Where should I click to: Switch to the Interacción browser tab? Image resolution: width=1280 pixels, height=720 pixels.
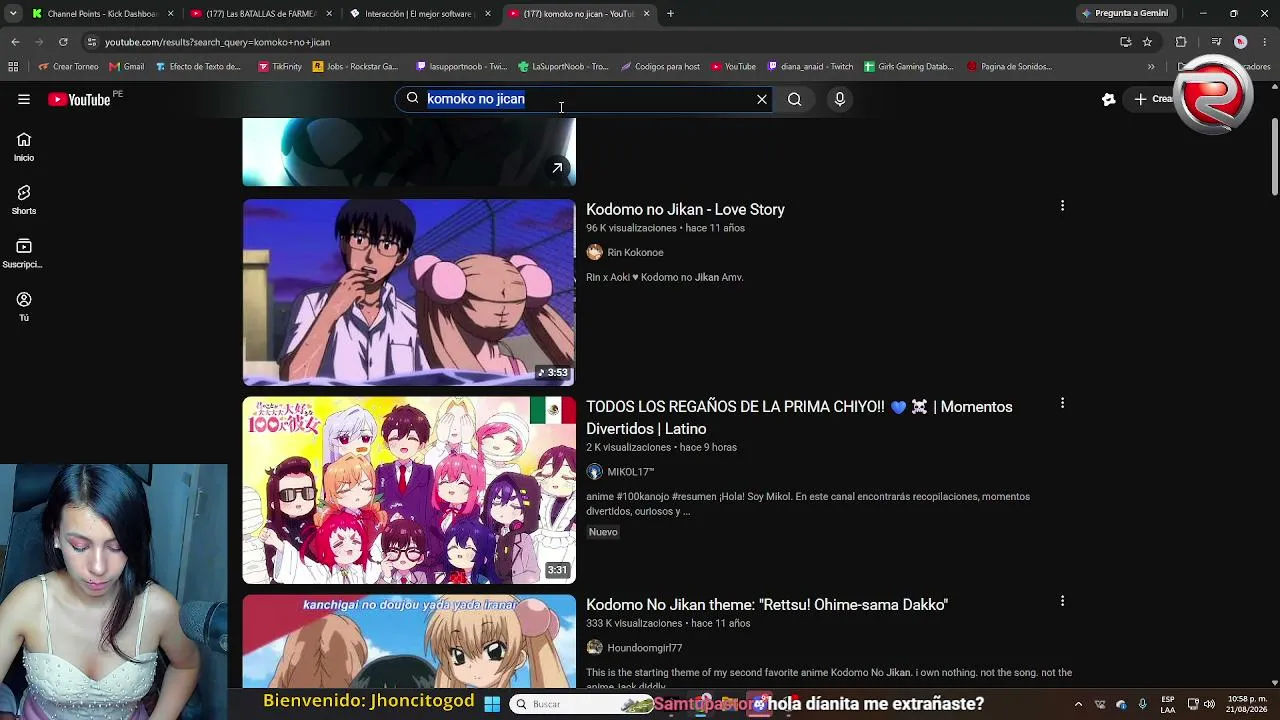pos(418,14)
